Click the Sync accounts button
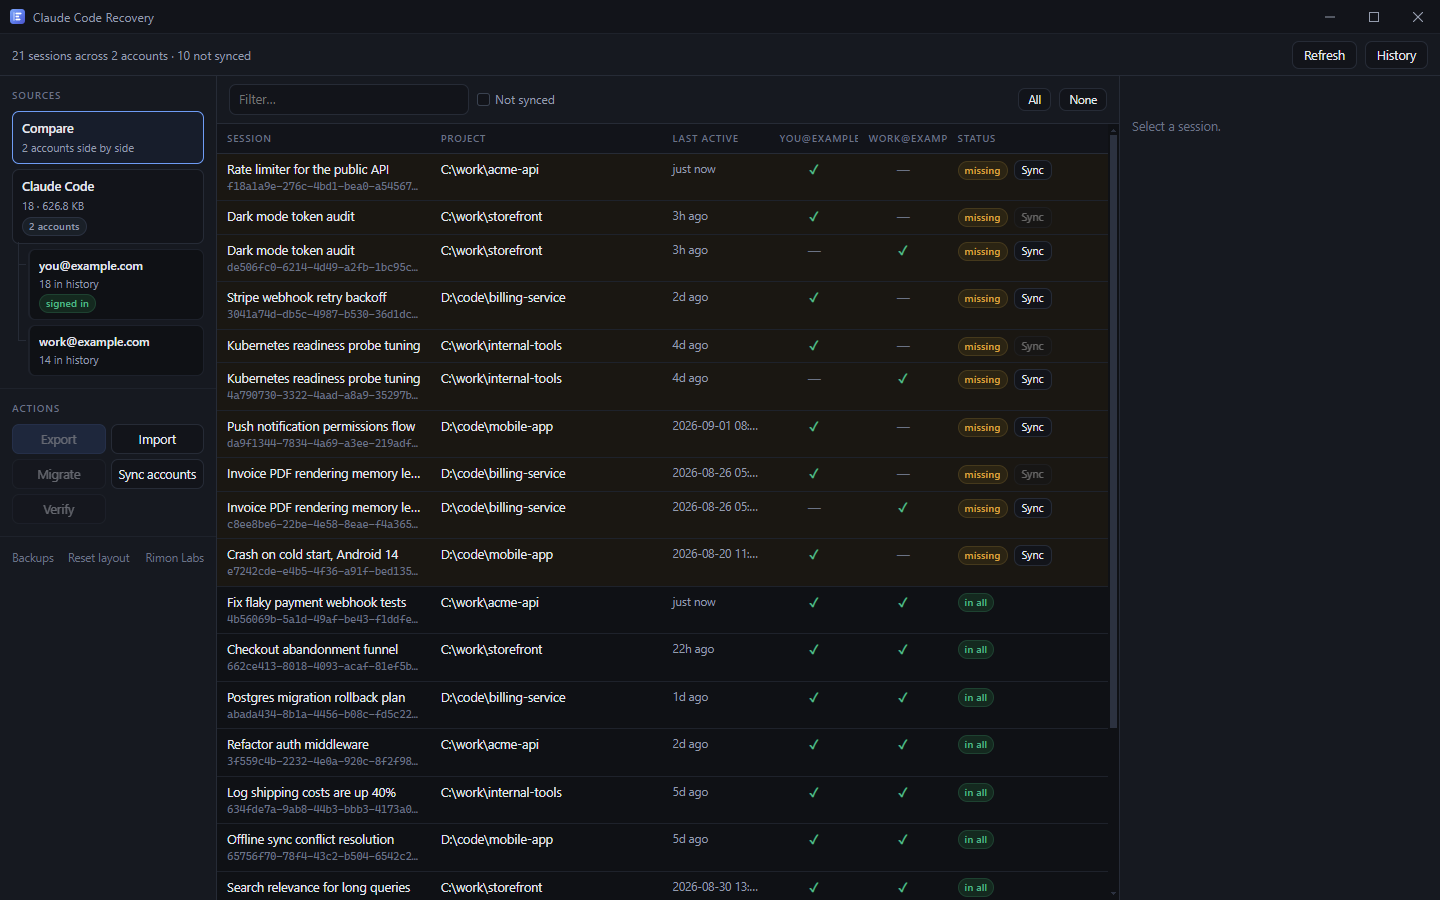 pyautogui.click(x=157, y=475)
